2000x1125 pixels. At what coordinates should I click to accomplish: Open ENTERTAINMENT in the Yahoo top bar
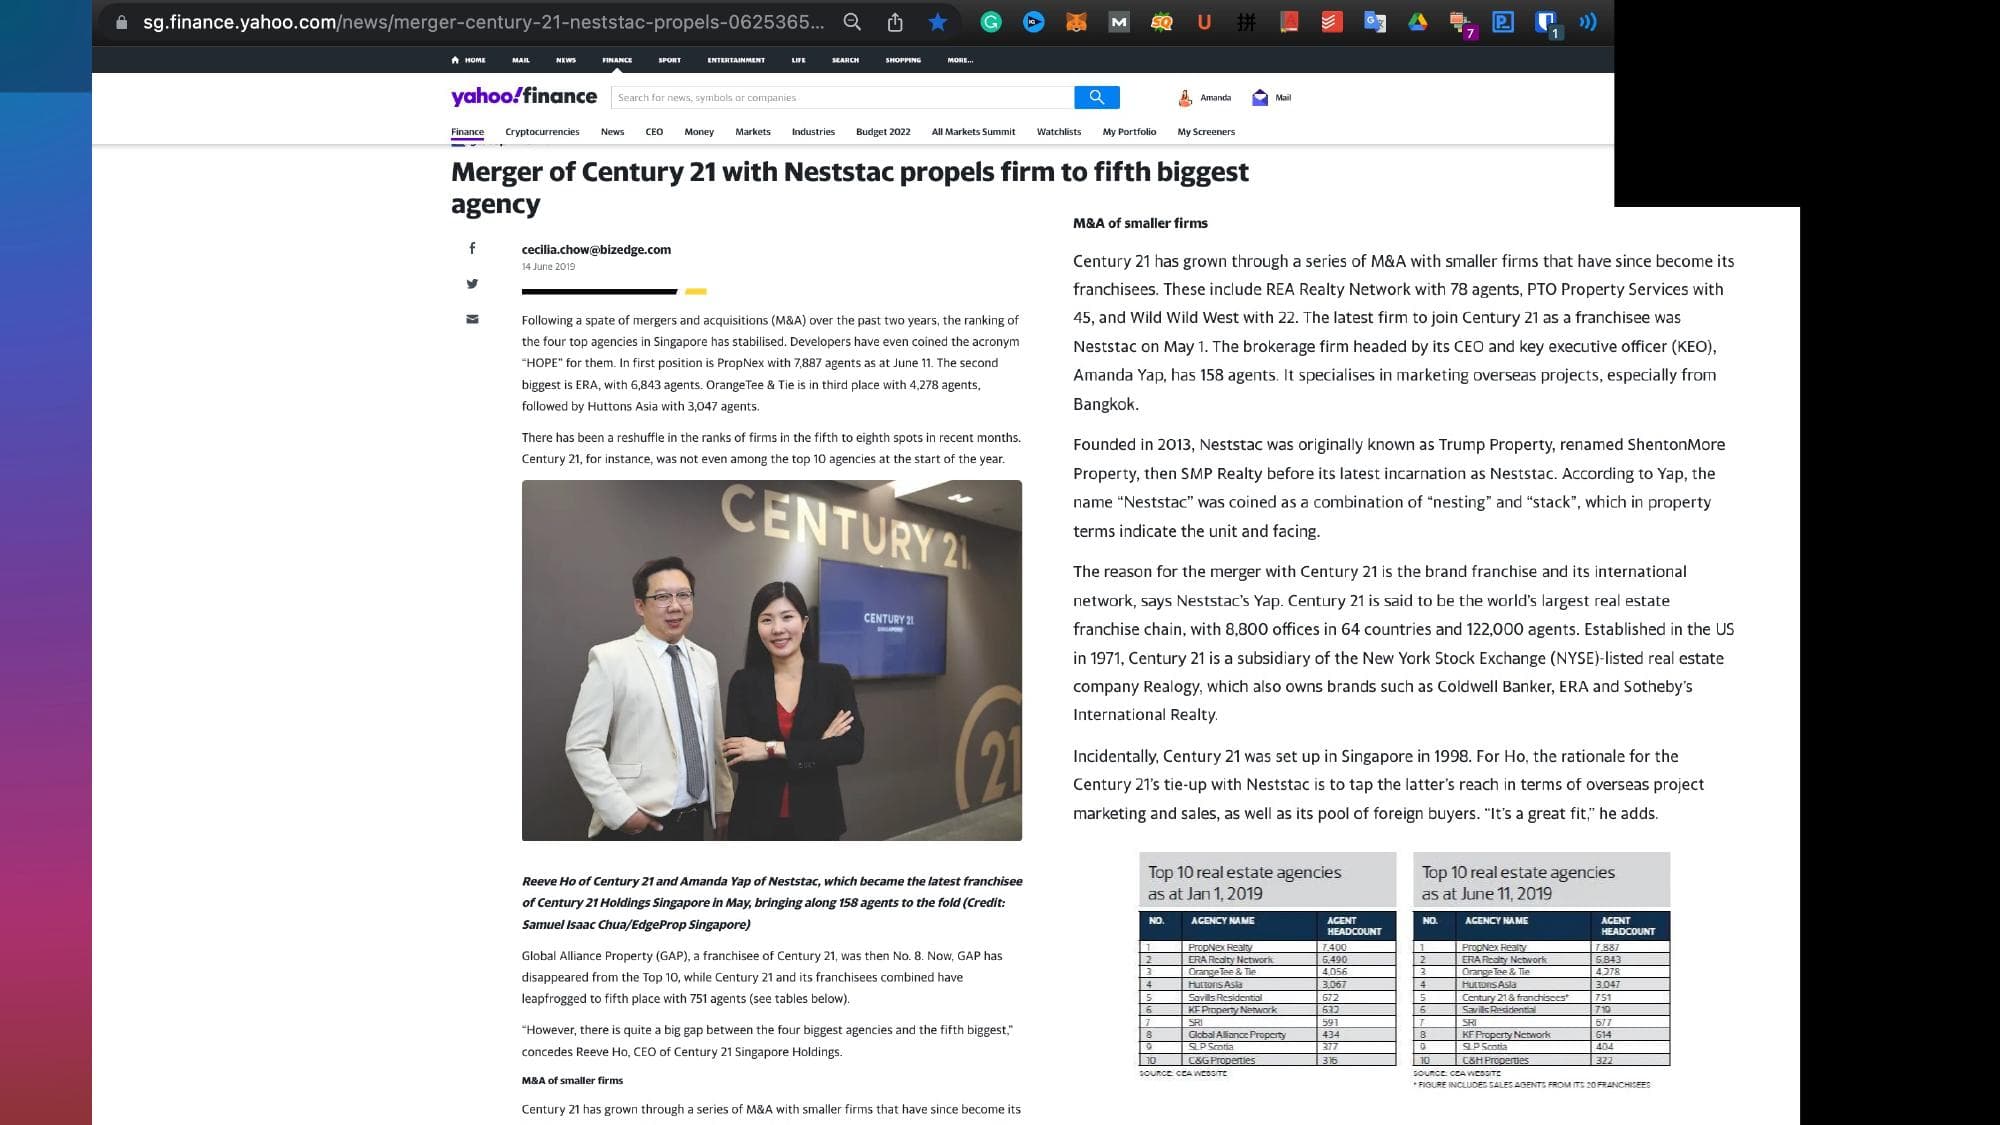click(736, 60)
